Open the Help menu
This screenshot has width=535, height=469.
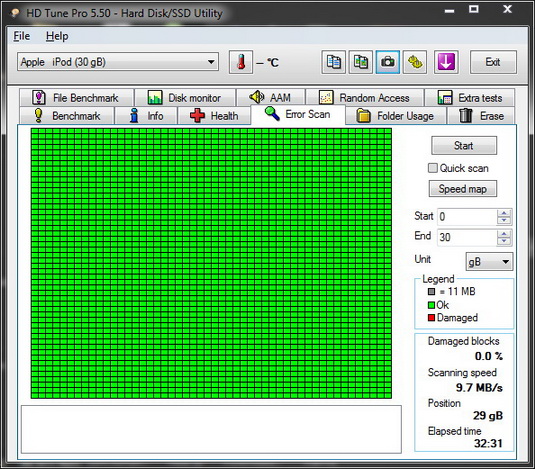click(57, 36)
